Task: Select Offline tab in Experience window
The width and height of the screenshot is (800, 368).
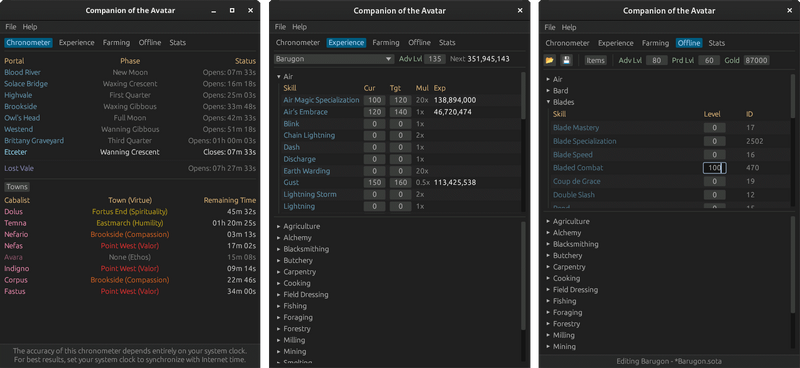Action: [x=419, y=42]
